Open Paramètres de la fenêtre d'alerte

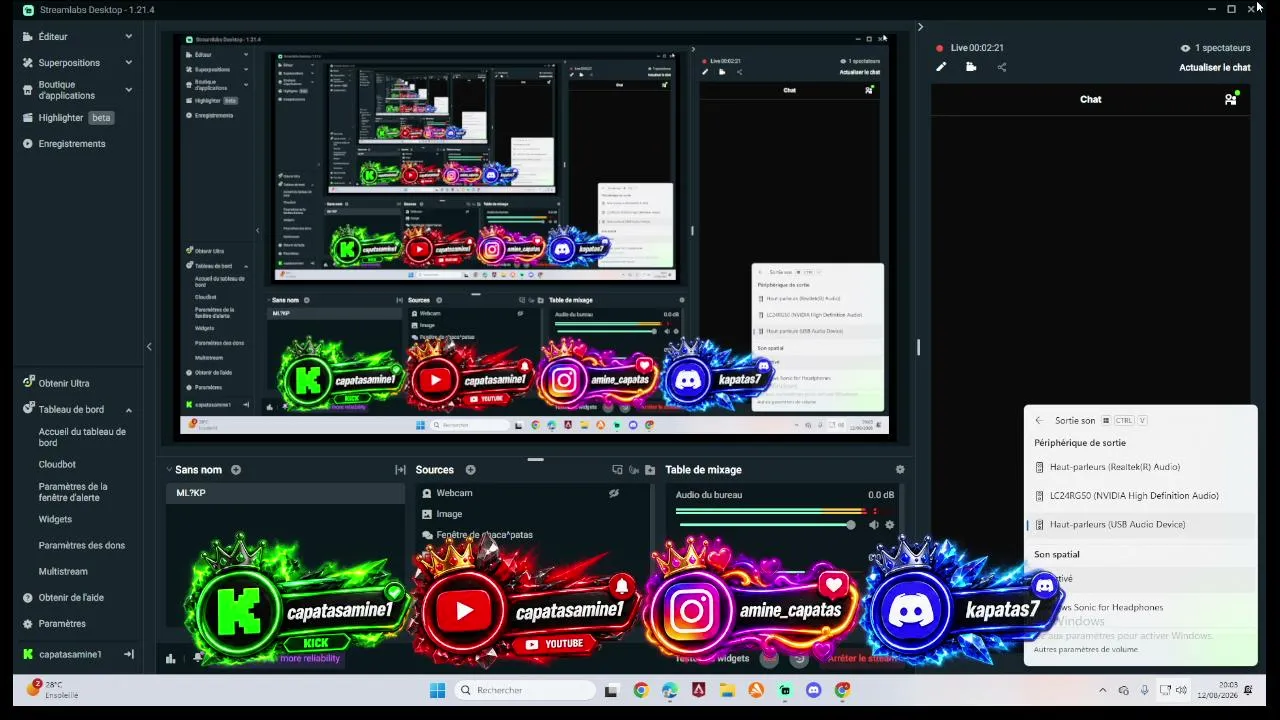(73, 492)
